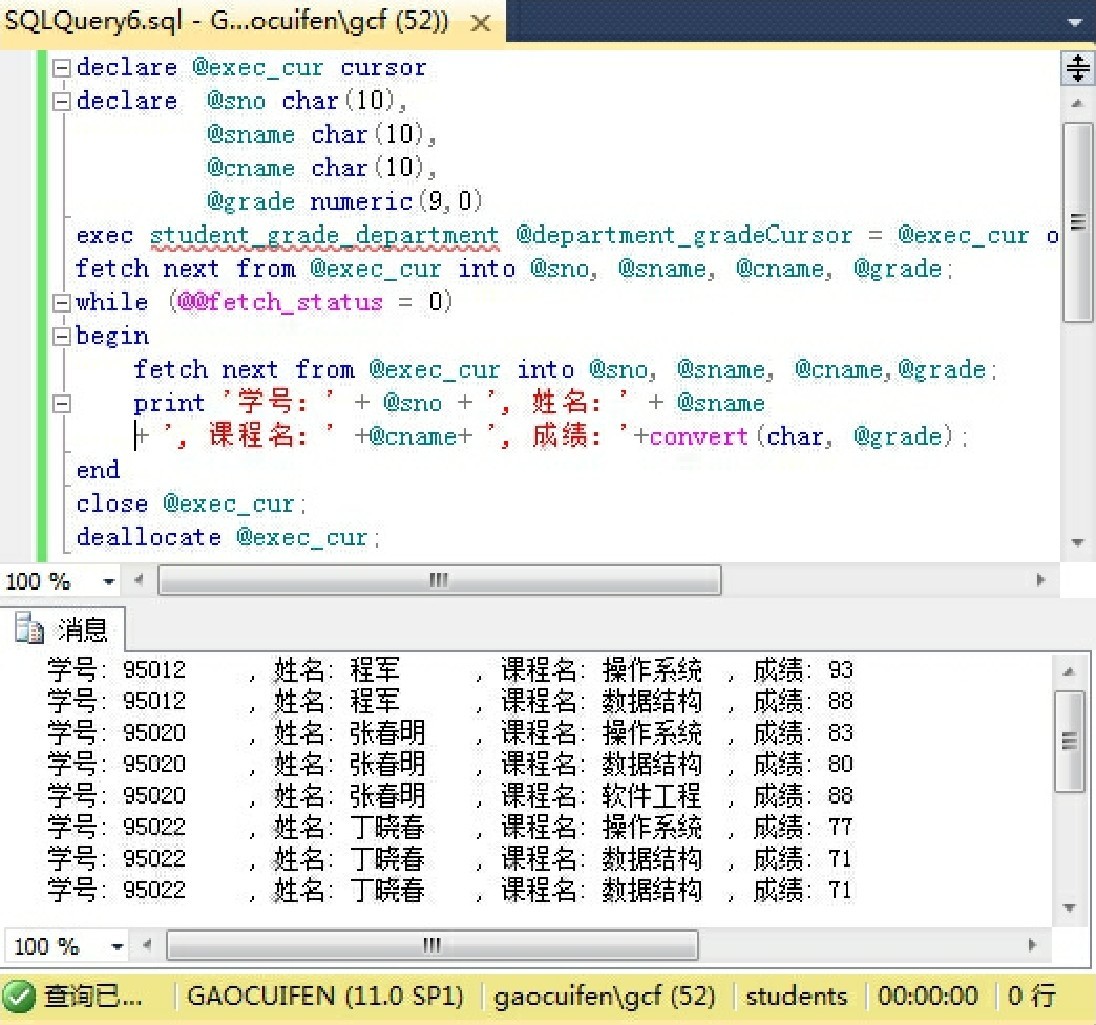Click the 'end' keyword line in code
1096x1025 pixels.
coord(98,470)
